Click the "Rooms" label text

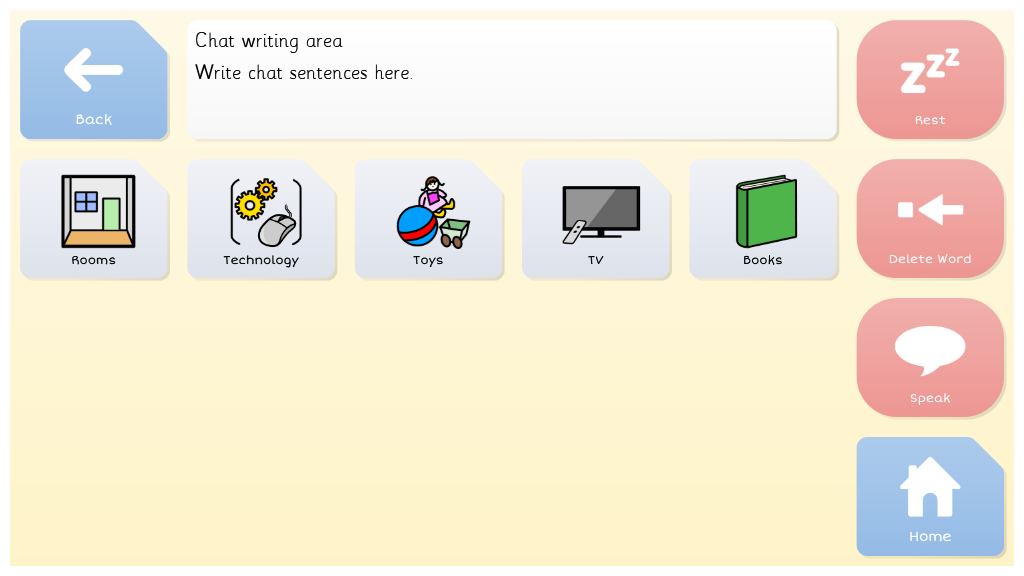(93, 260)
